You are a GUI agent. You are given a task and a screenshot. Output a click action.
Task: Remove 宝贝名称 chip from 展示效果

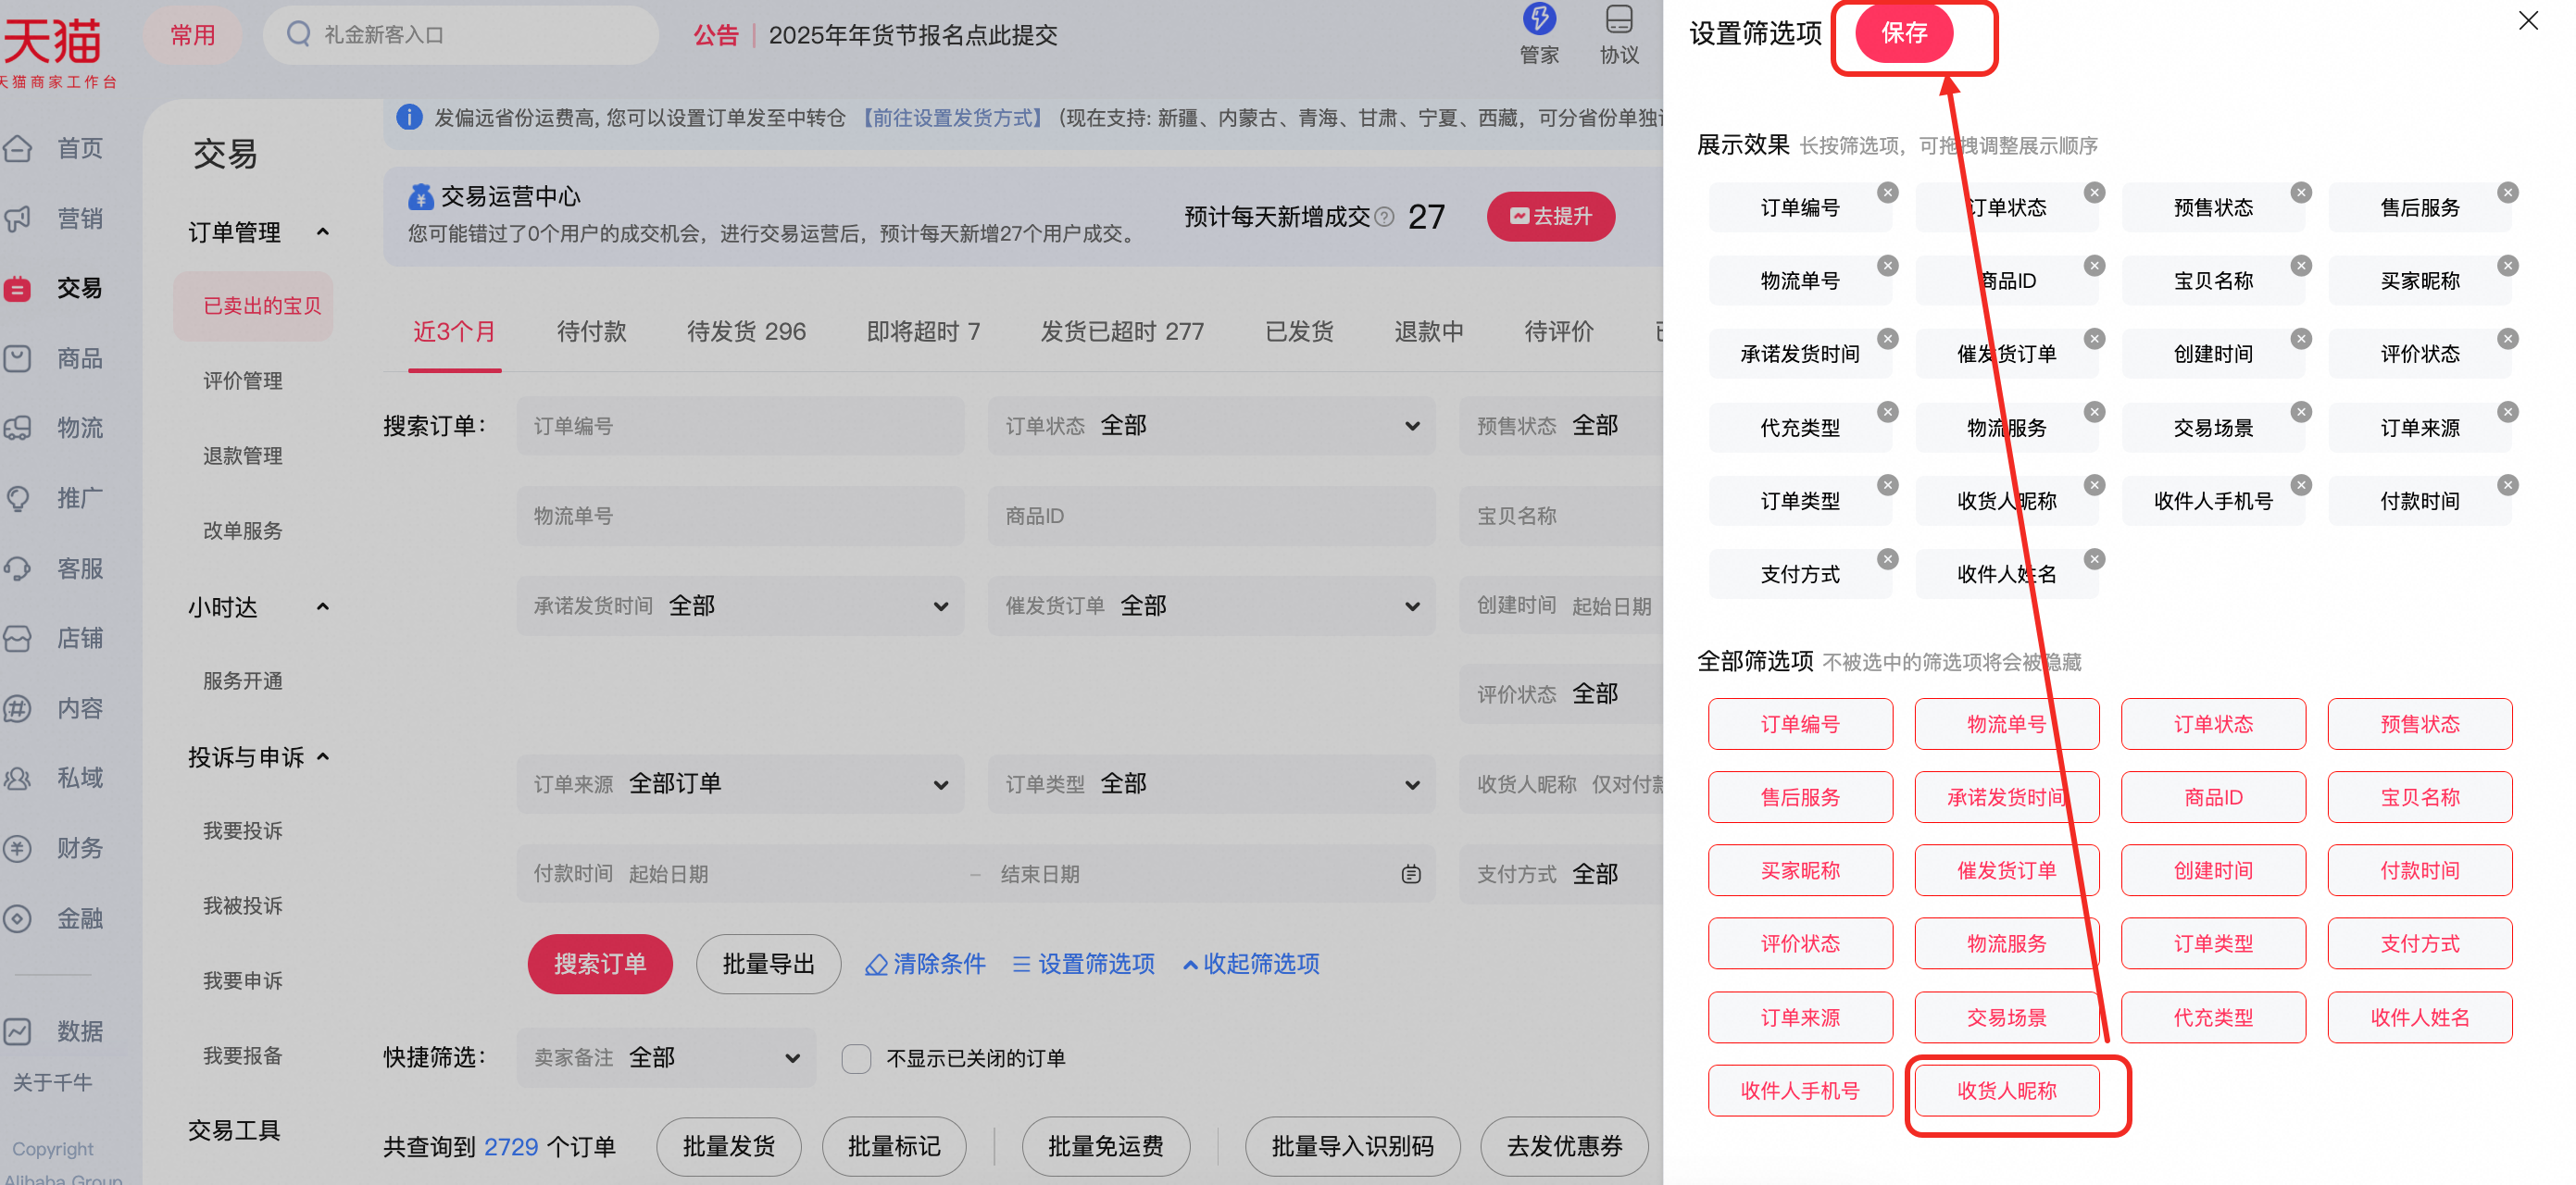tap(2301, 266)
